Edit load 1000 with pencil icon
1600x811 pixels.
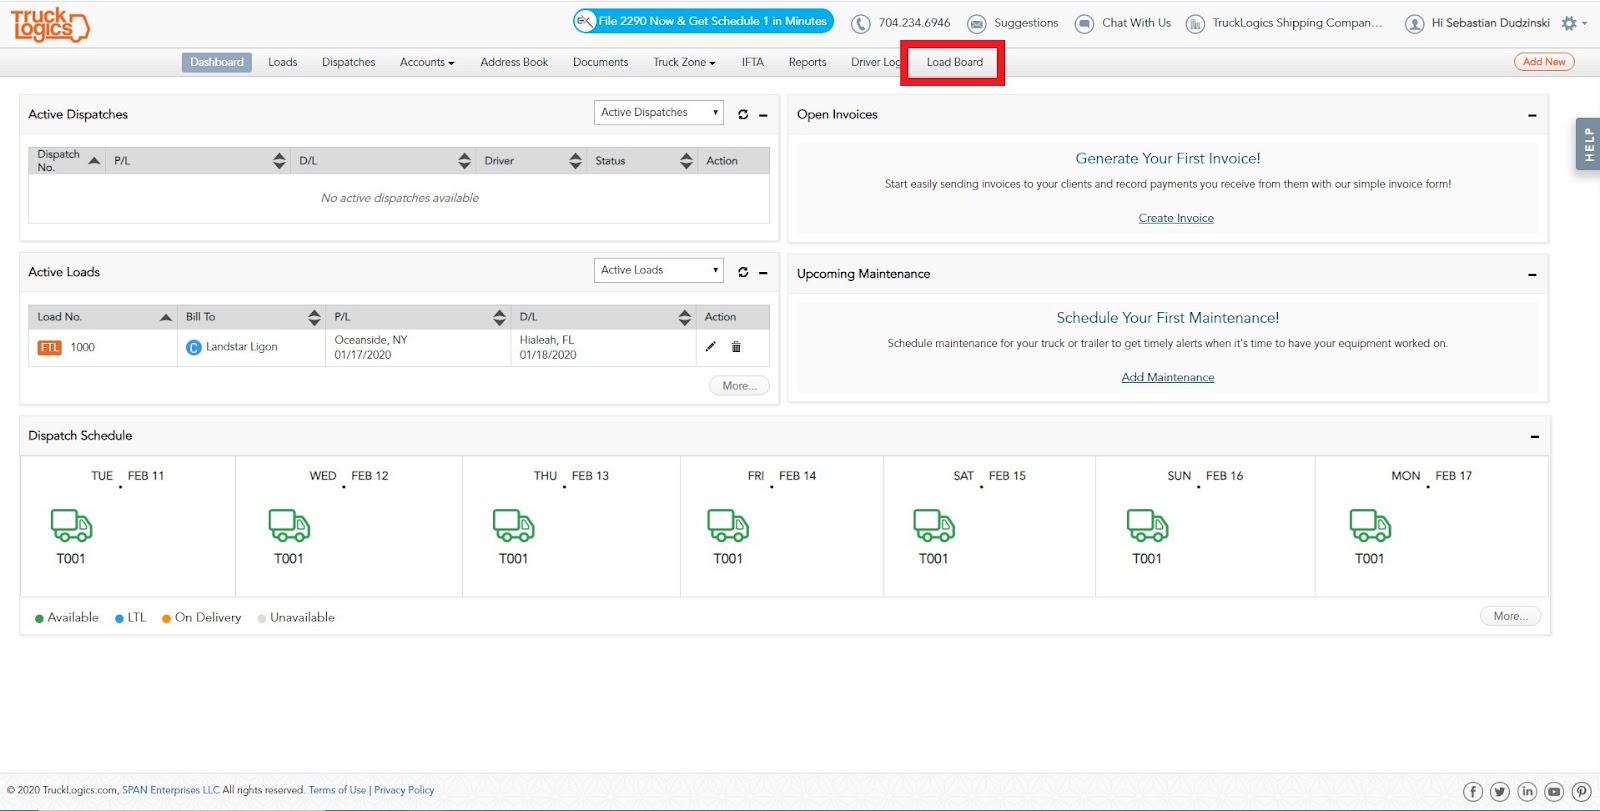(711, 347)
